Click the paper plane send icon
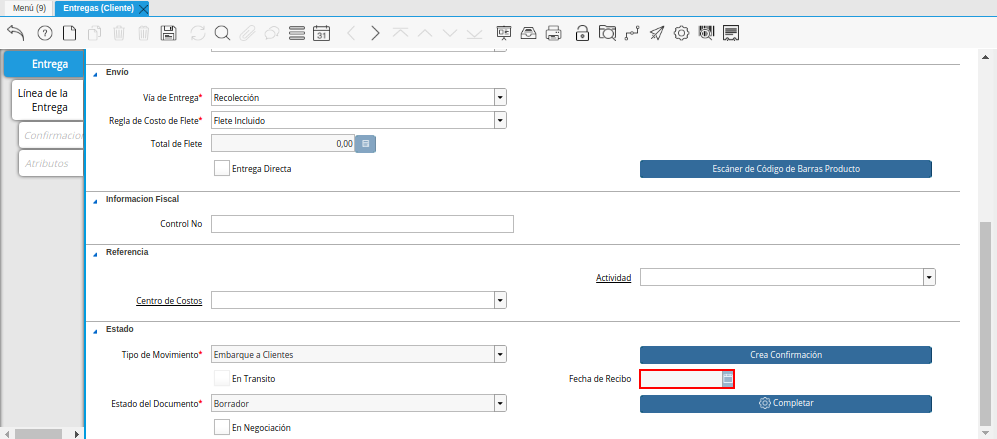Viewport: 997px width, 439px height. 656,33
